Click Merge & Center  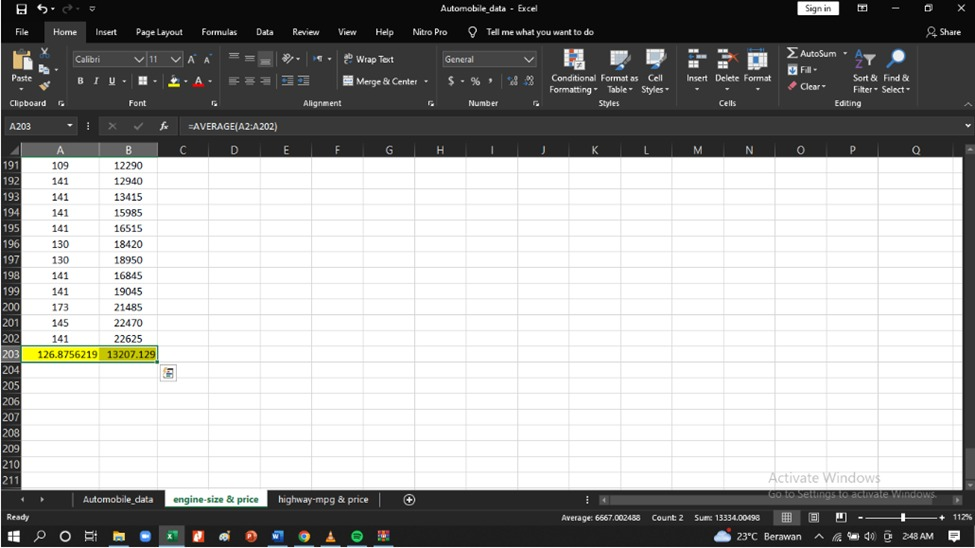380,81
